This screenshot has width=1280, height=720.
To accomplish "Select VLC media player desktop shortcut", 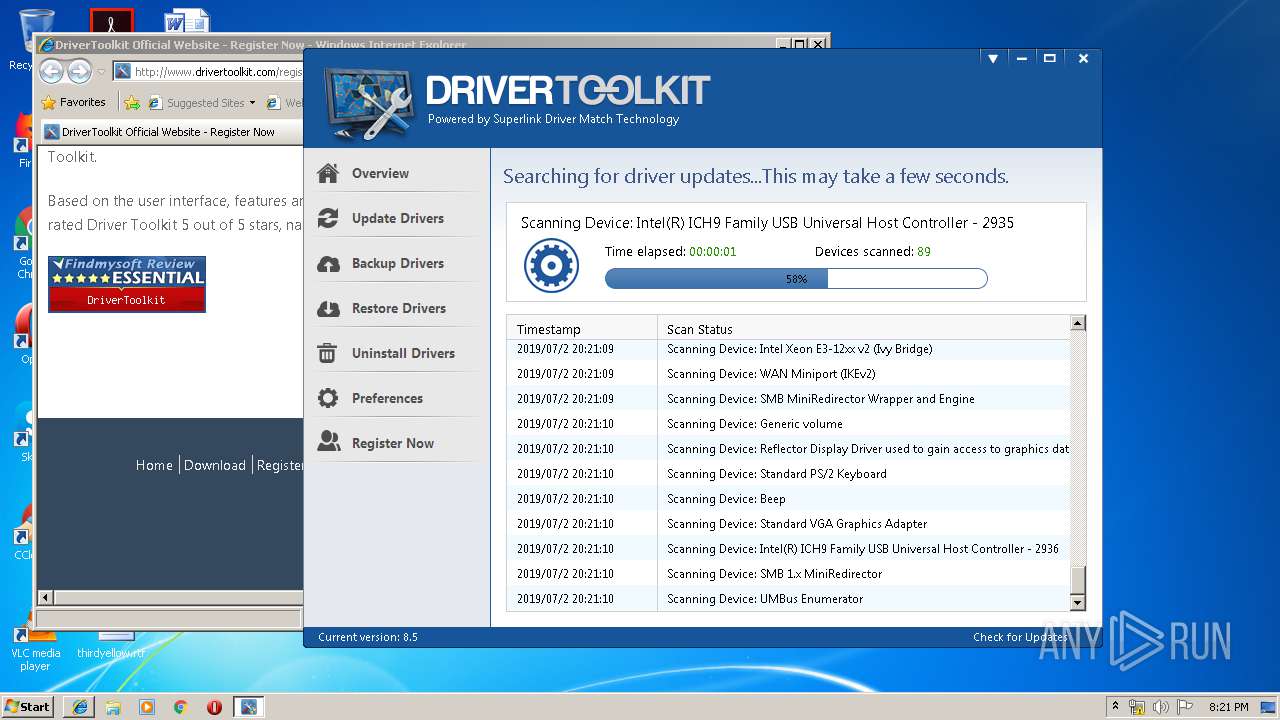I will 35,650.
